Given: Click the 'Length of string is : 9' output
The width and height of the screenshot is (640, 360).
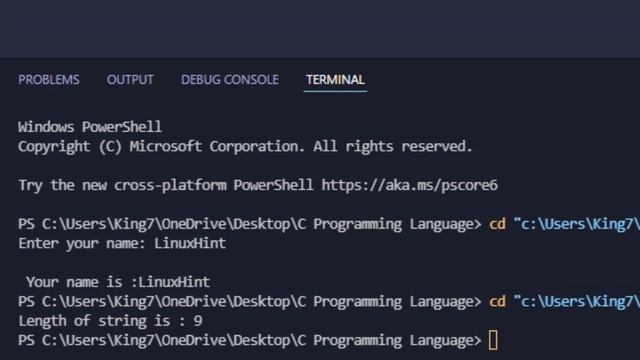Looking at the screenshot, I should 110,321.
